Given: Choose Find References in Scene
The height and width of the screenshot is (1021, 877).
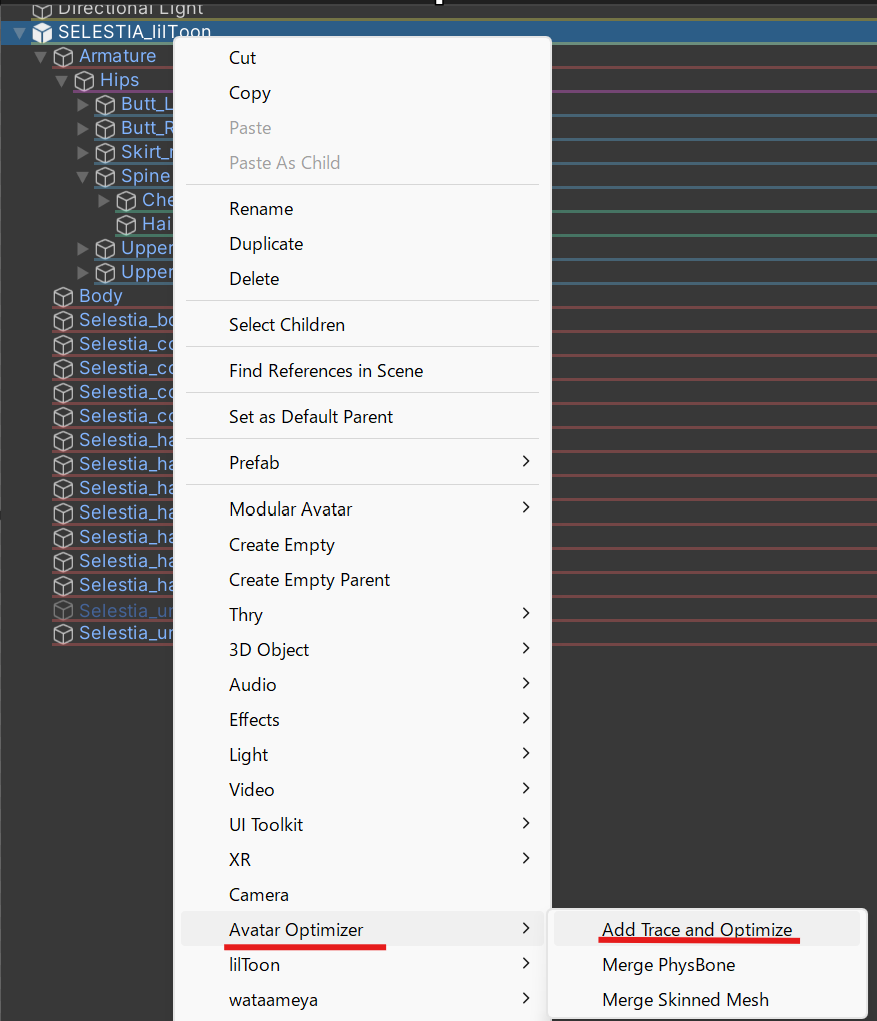Looking at the screenshot, I should coord(363,371).
